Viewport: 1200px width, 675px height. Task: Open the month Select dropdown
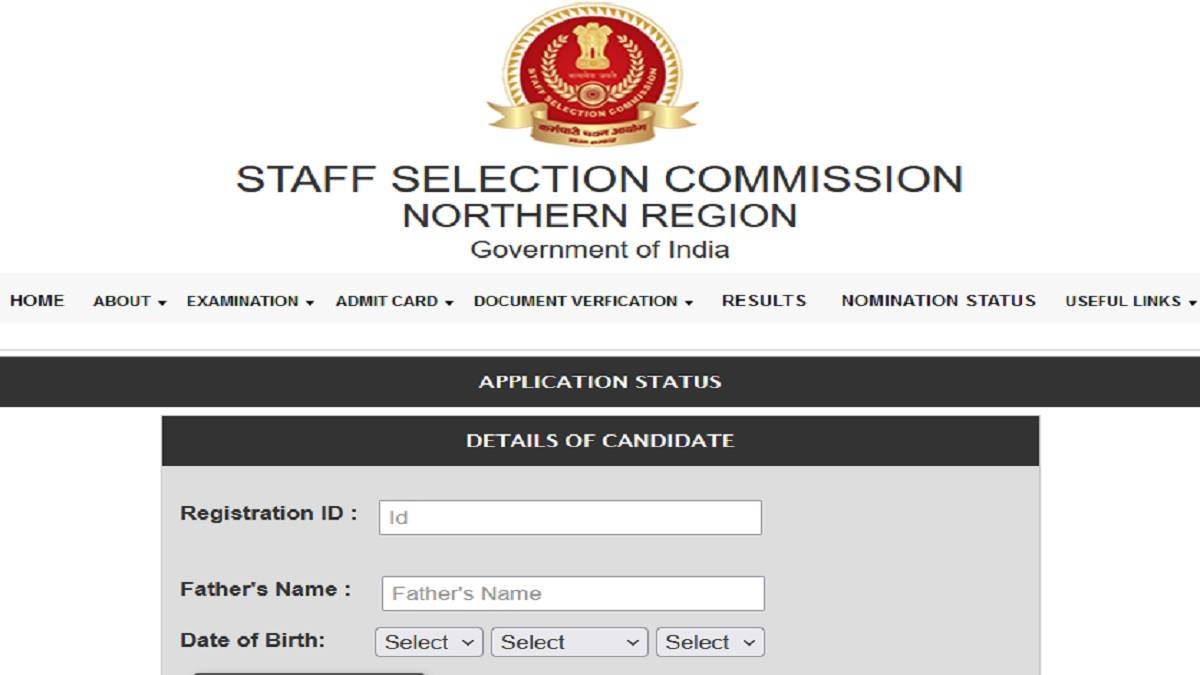570,642
